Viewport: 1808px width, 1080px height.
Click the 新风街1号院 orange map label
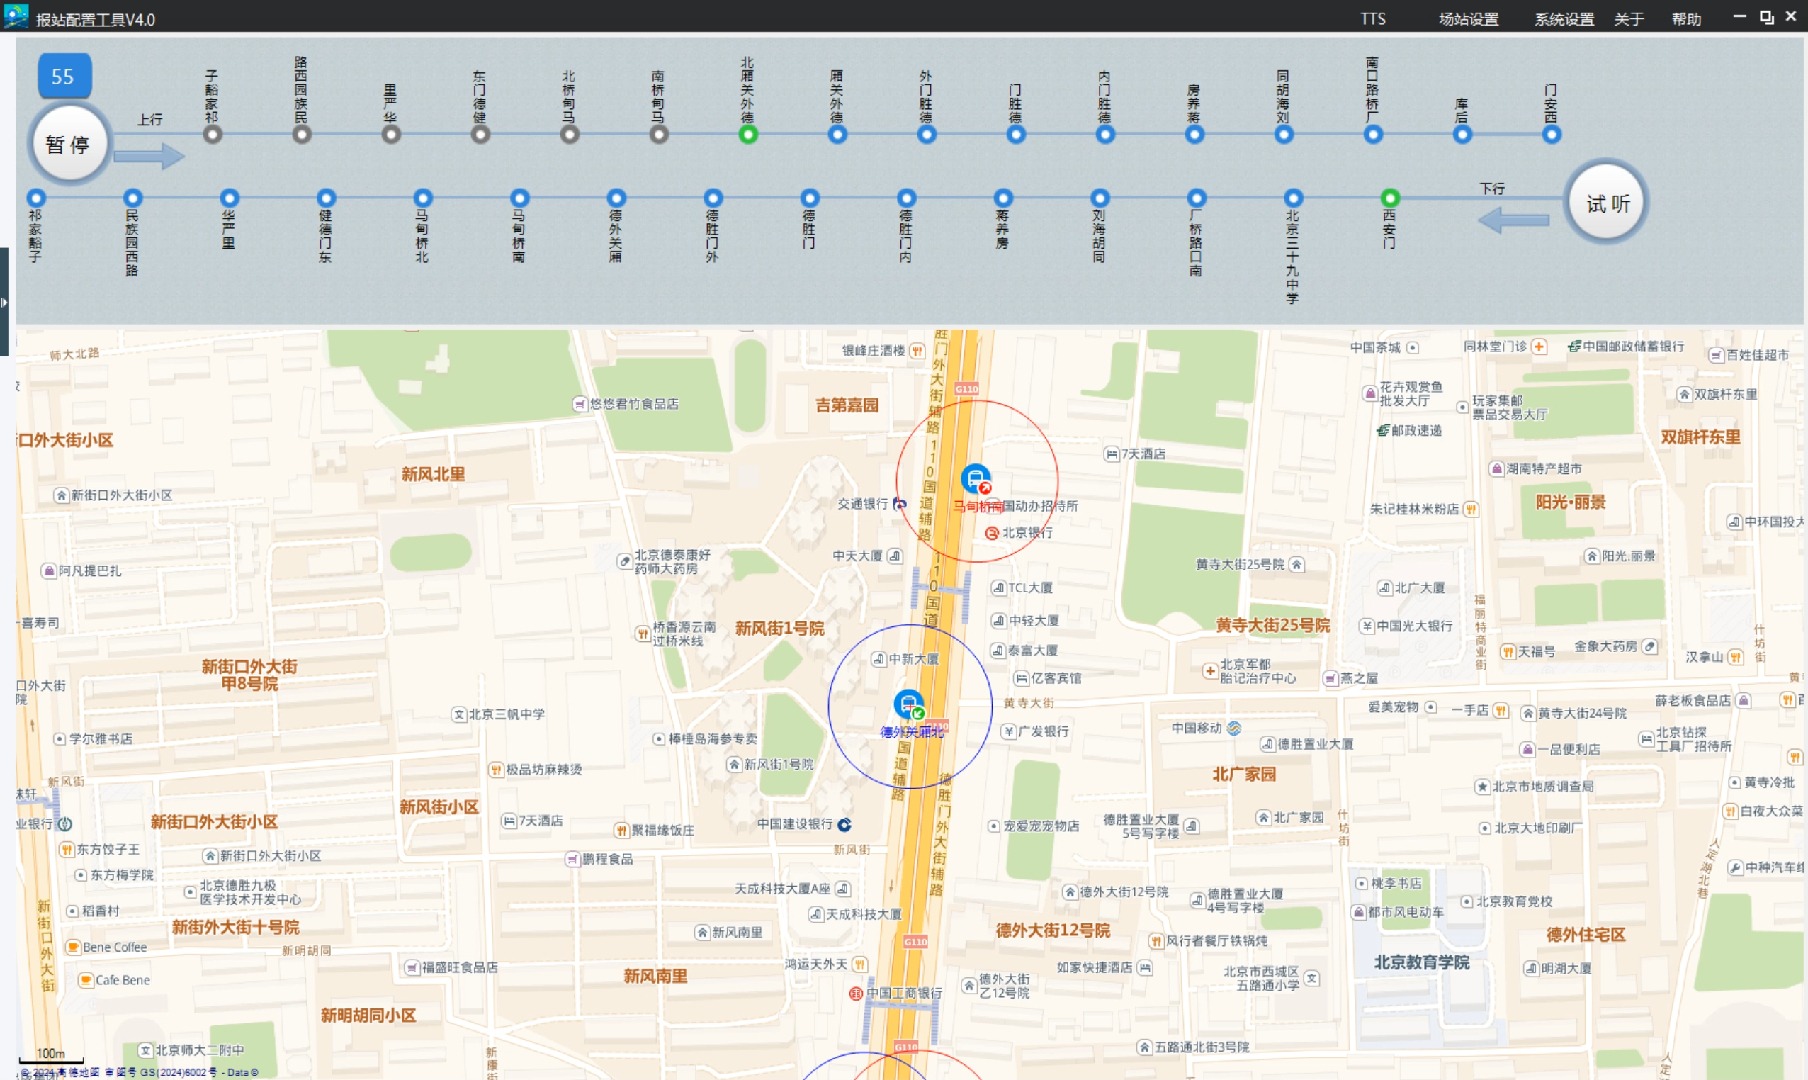779,628
